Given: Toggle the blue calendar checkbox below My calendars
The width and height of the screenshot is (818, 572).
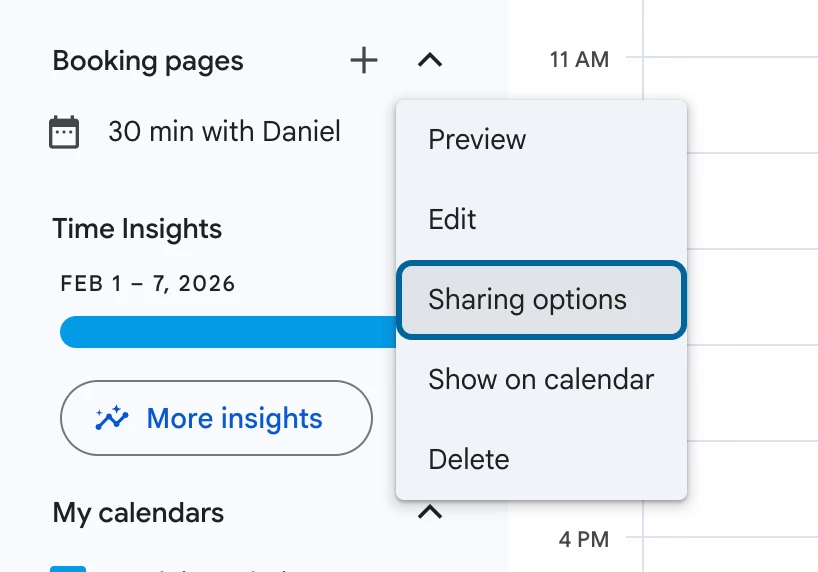Looking at the screenshot, I should (68, 569).
